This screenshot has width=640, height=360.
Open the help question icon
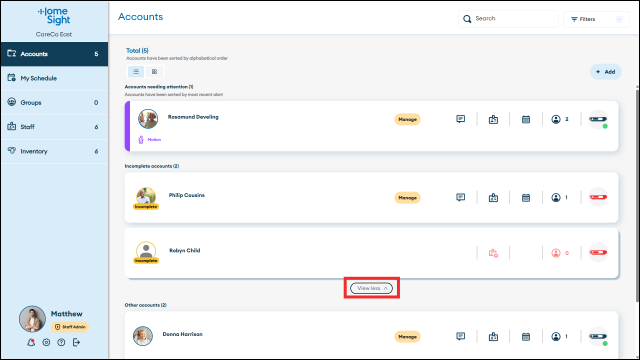(61, 342)
